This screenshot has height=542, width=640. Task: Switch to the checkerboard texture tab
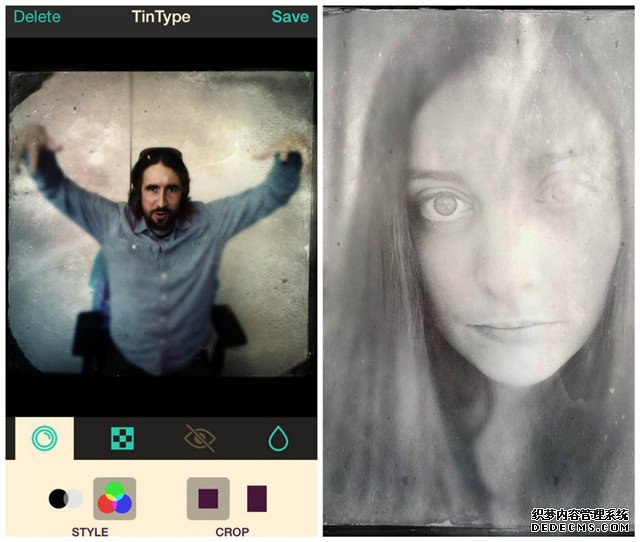[122, 438]
